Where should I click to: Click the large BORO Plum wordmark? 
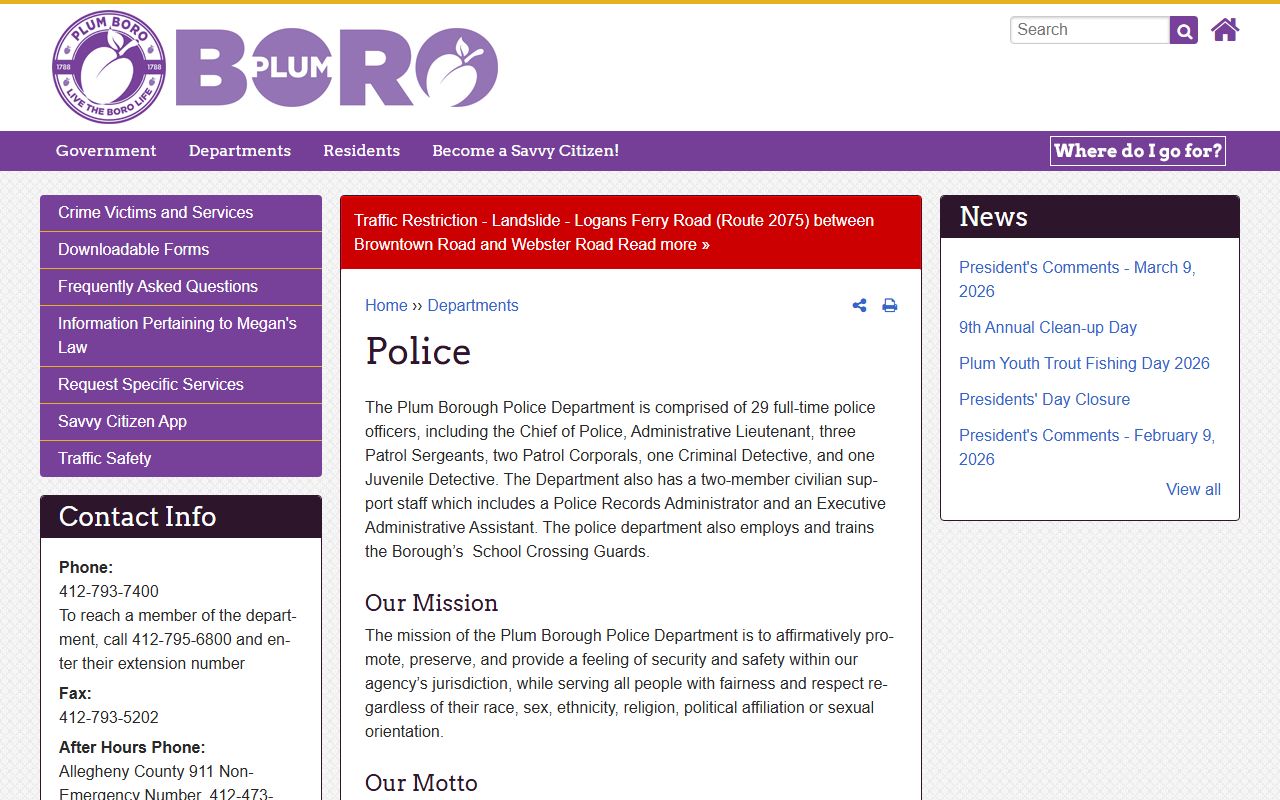coord(337,68)
